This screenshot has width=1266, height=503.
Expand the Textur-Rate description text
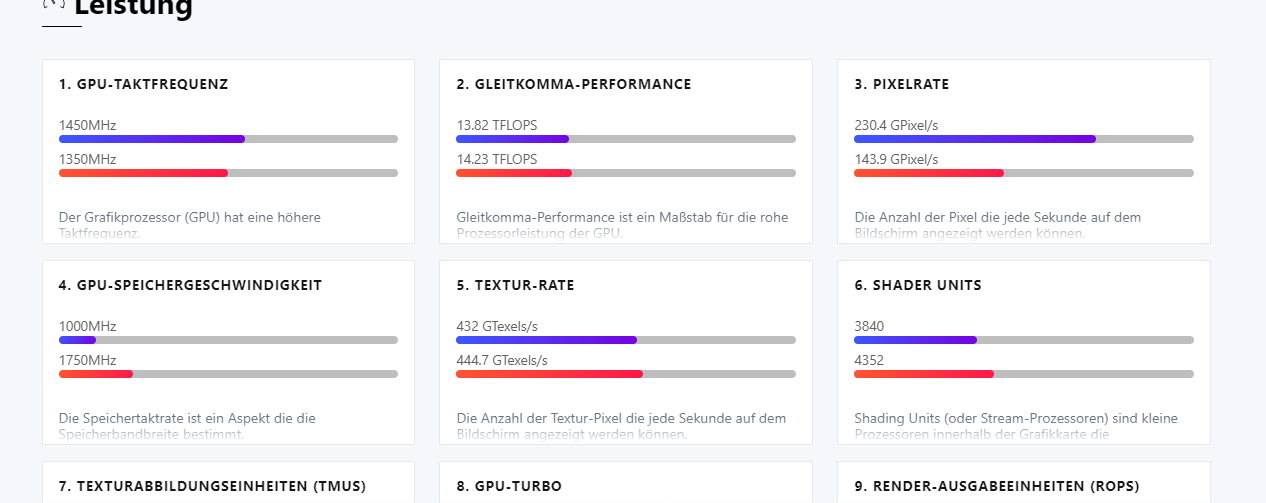621,426
